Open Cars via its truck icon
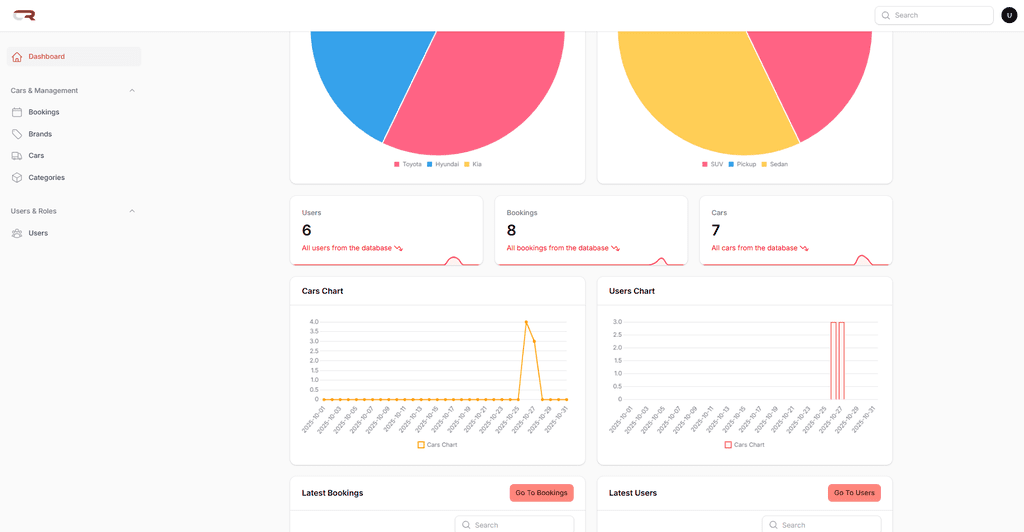The image size is (1024, 532). coord(17,155)
